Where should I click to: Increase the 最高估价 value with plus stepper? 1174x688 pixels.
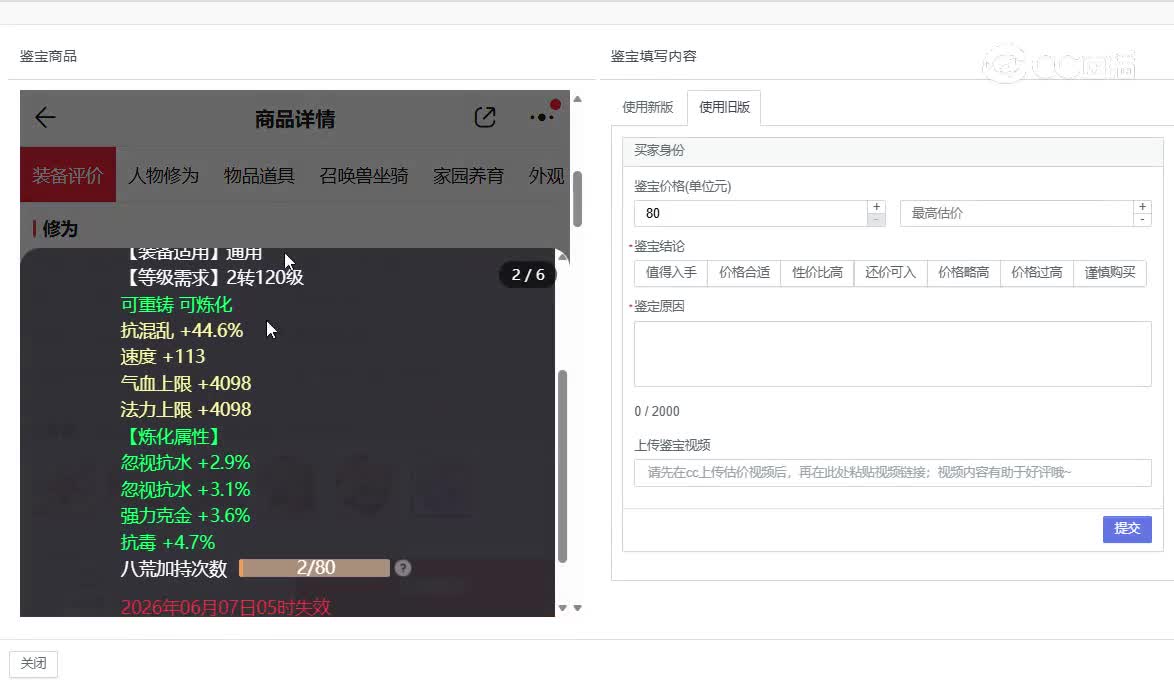coord(1143,207)
